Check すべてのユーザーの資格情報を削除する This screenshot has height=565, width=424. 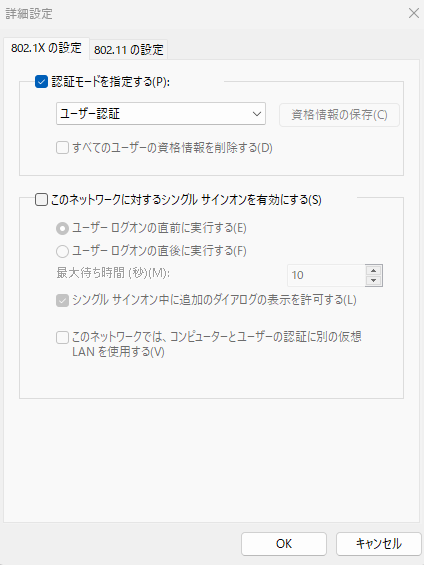point(62,148)
